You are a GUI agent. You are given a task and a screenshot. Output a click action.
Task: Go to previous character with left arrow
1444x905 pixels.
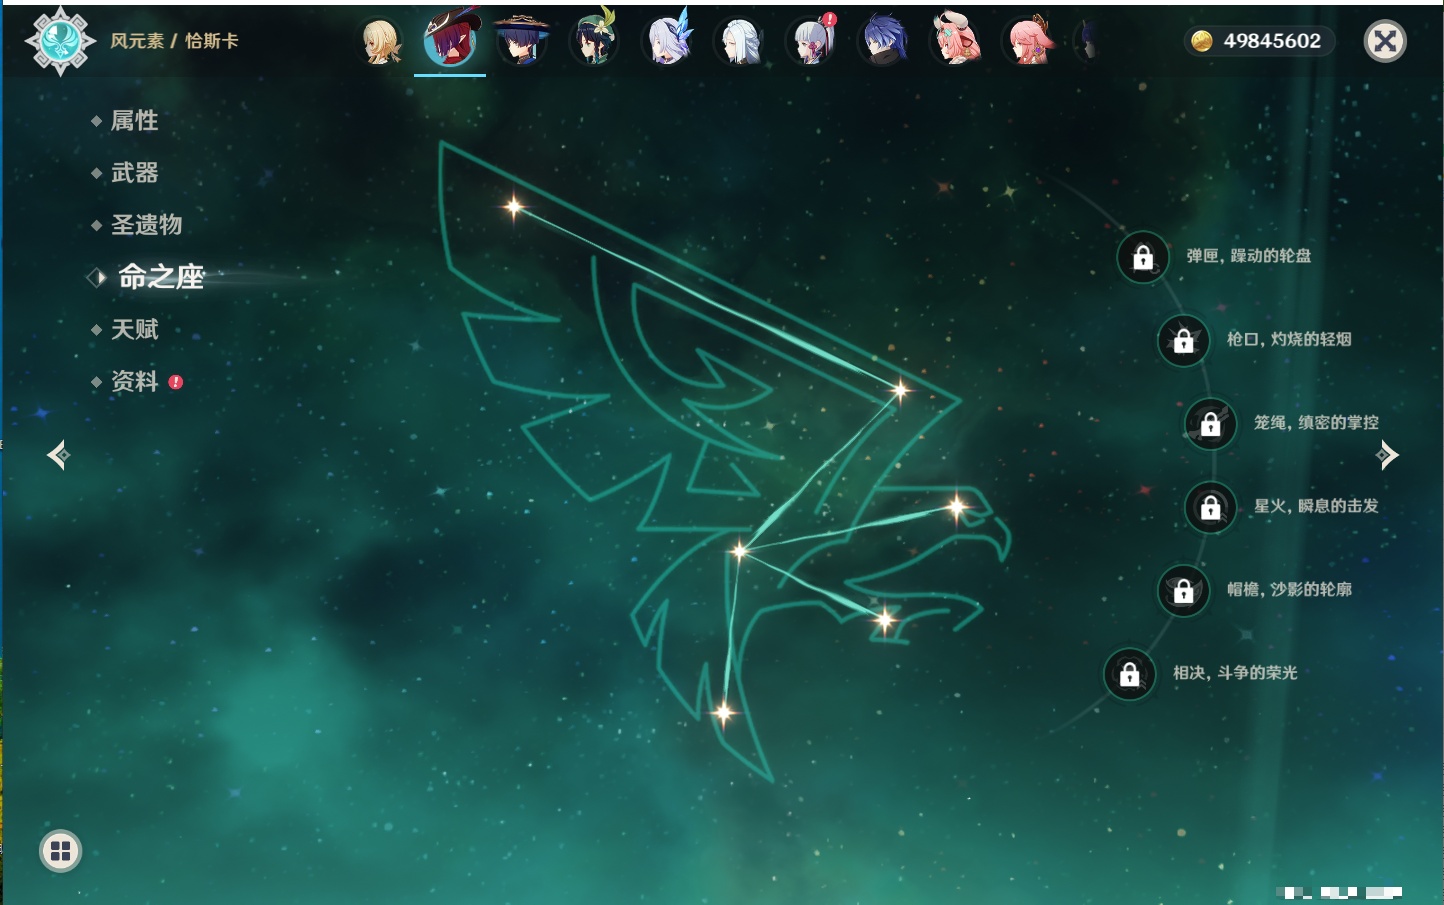pos(58,455)
